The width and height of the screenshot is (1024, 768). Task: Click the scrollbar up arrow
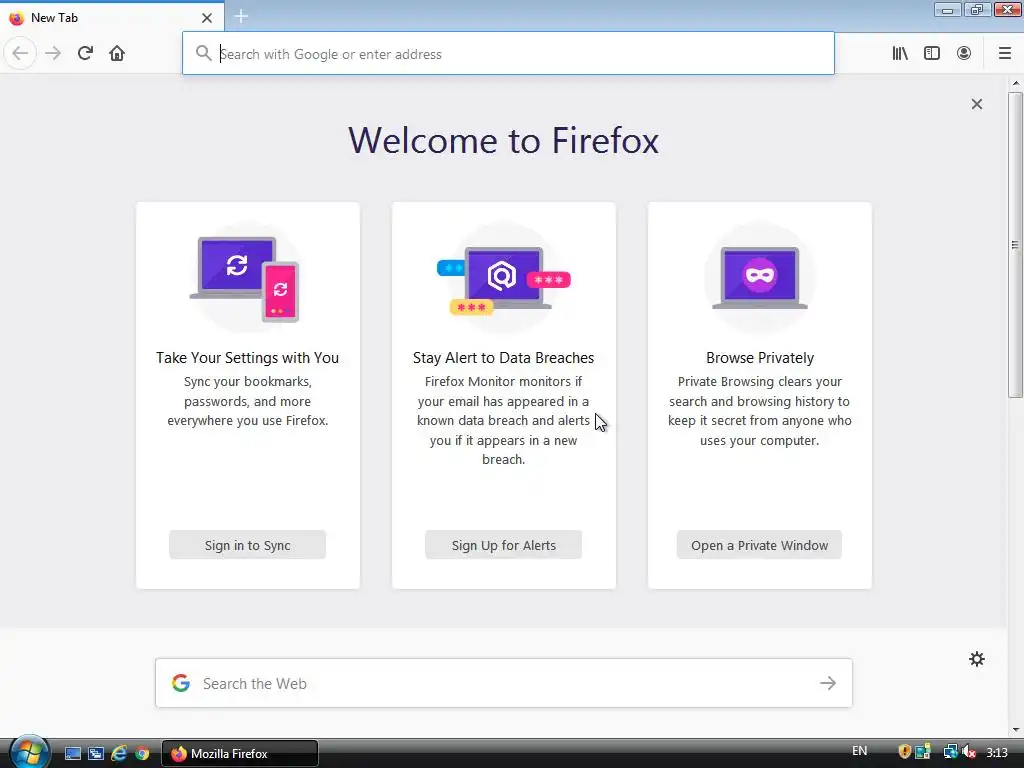point(1015,83)
